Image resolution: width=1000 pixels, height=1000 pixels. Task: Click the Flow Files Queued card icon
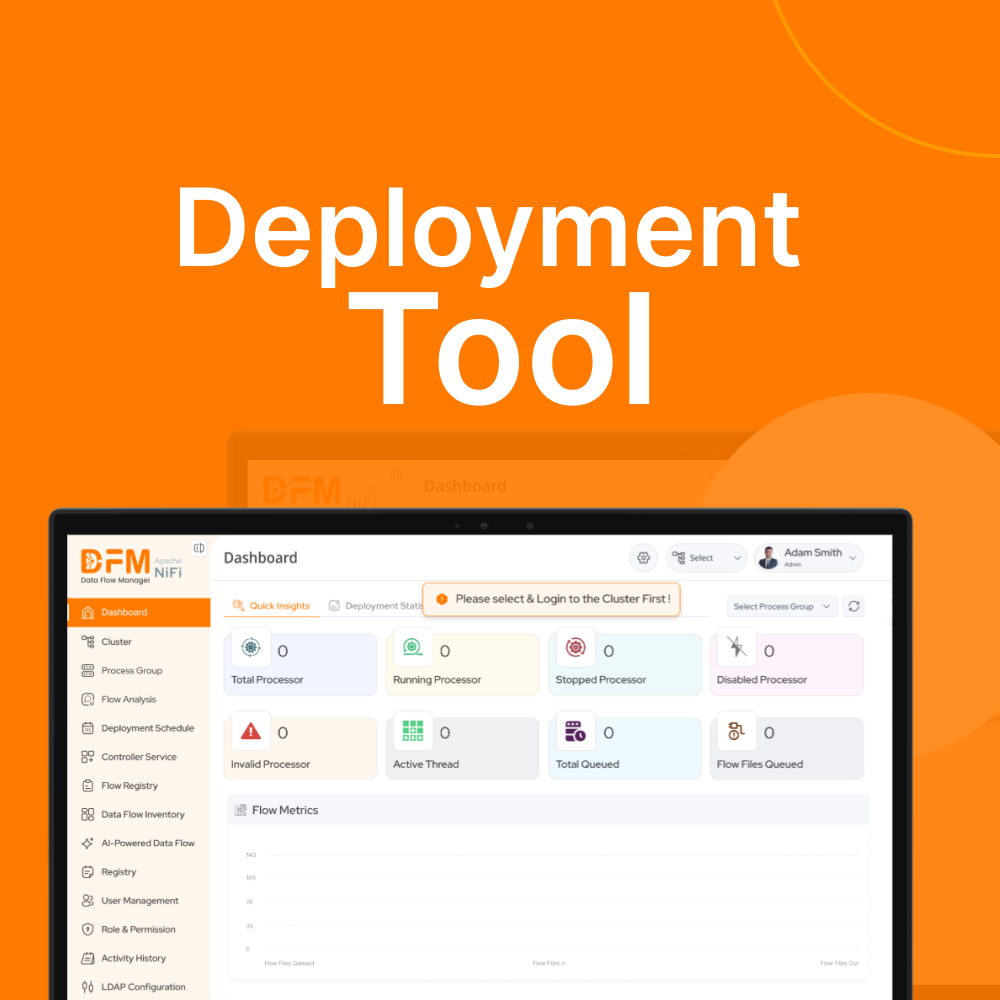(x=737, y=731)
